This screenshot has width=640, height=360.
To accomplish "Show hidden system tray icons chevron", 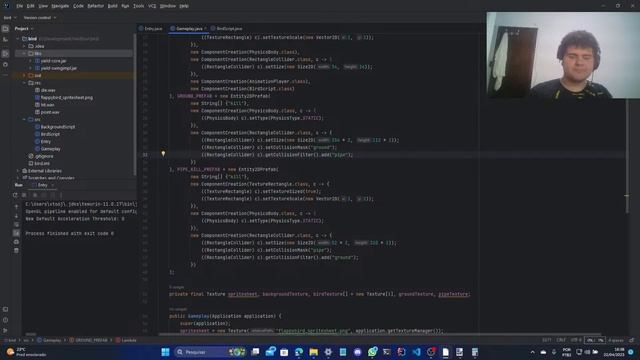I will (532, 352).
